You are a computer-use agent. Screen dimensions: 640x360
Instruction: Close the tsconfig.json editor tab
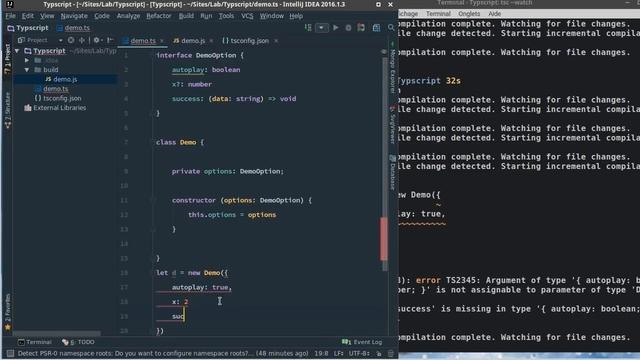pos(276,41)
